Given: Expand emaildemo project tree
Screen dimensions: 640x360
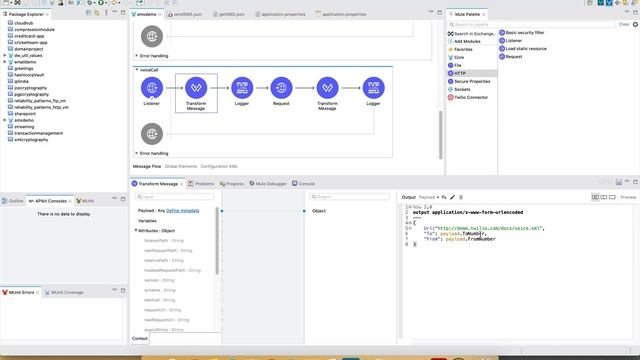Looking at the screenshot, I should (5, 62).
